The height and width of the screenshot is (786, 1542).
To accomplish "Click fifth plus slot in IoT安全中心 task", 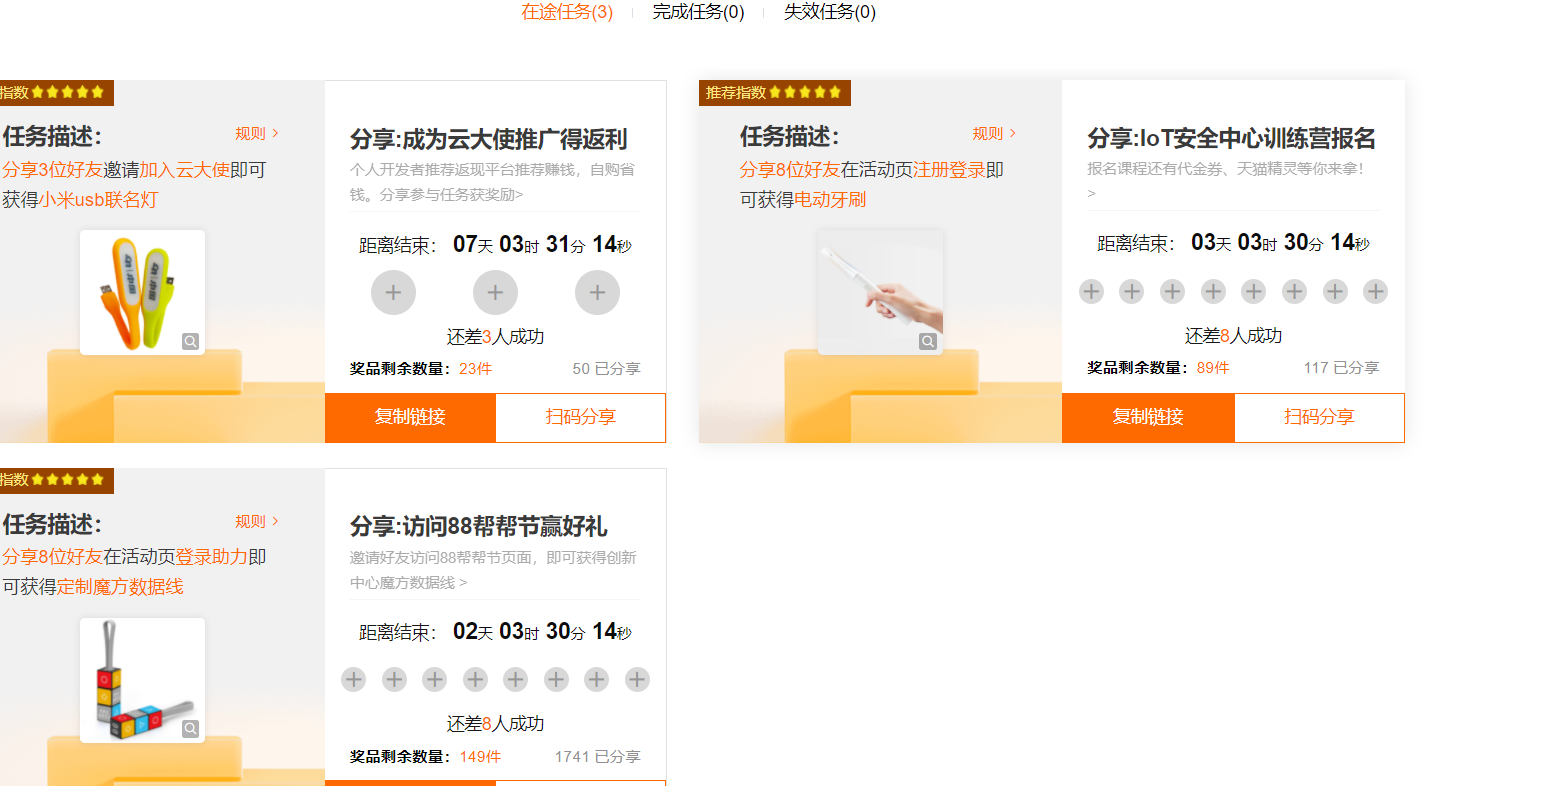I will coord(1253,291).
